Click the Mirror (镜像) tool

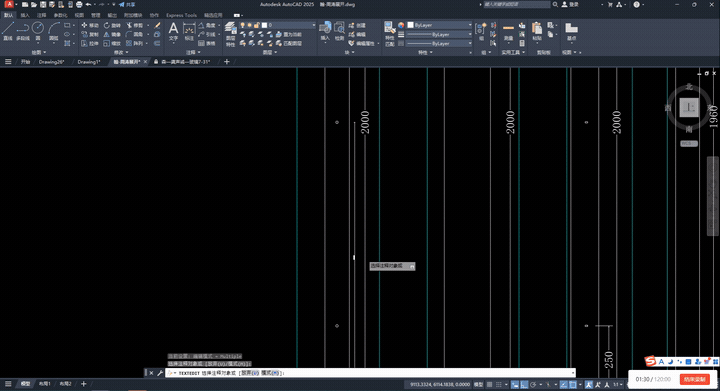[112, 34]
